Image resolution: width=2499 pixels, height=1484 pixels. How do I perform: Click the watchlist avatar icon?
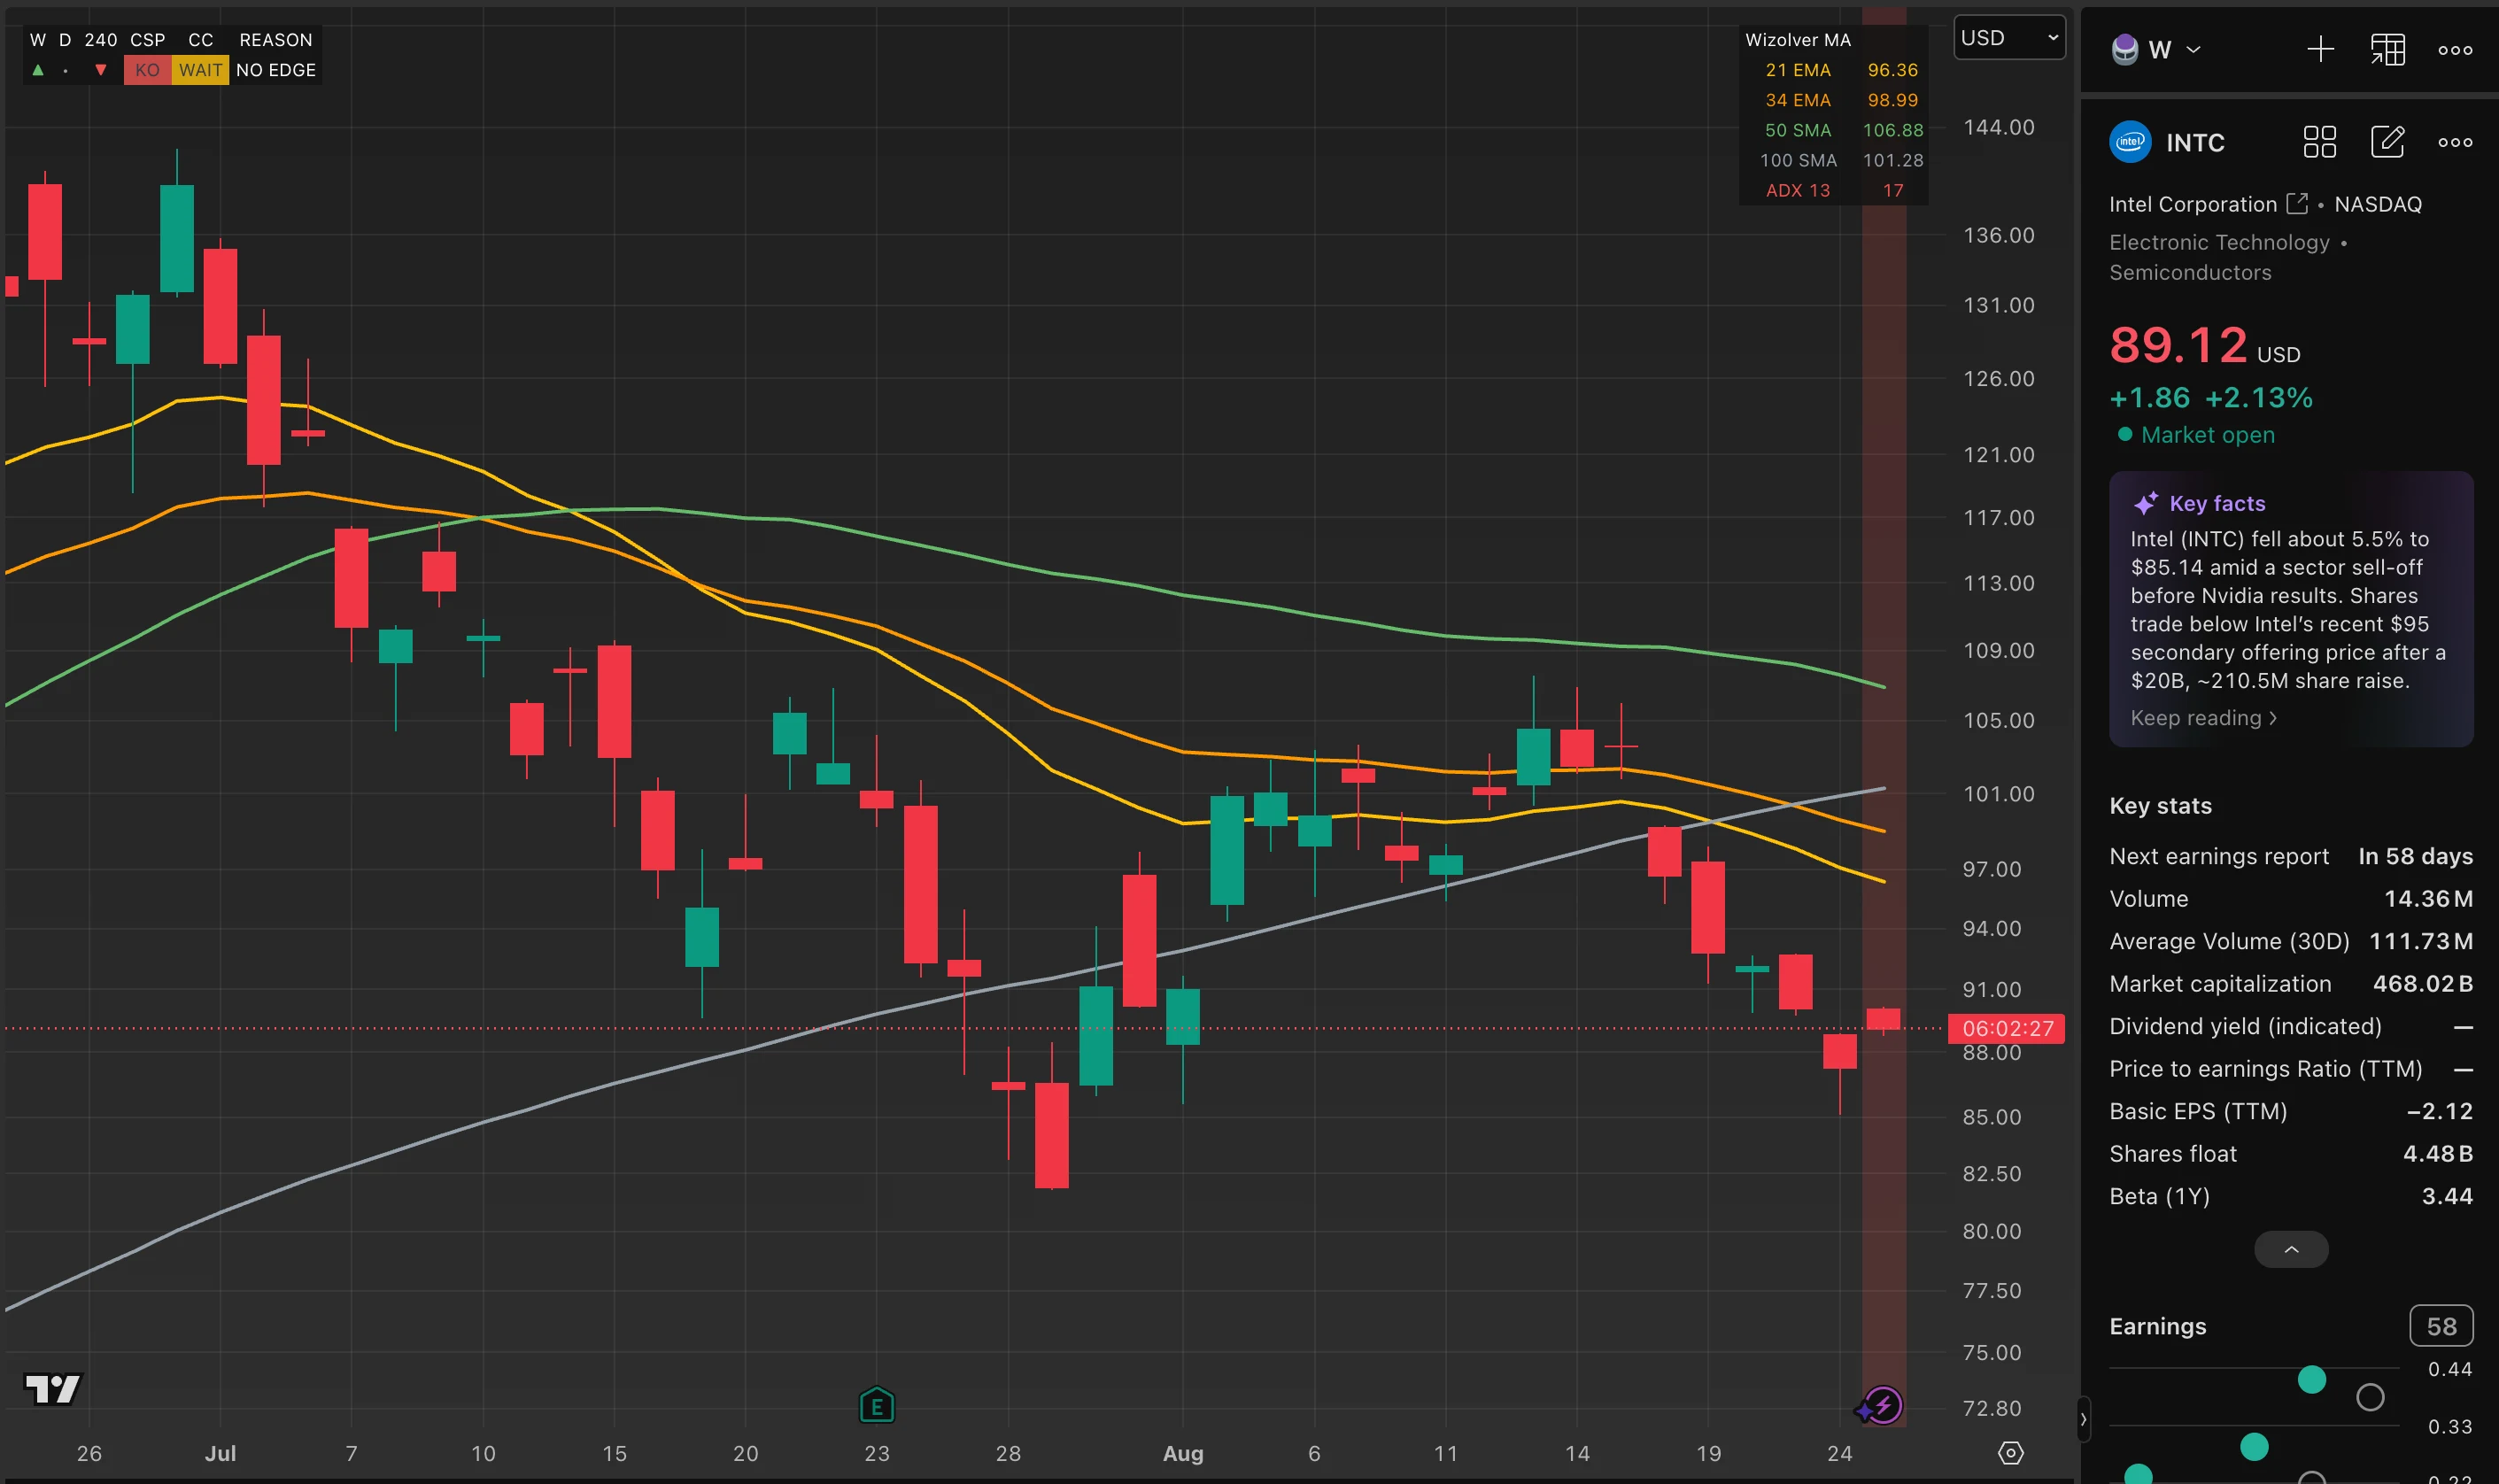tap(2124, 49)
